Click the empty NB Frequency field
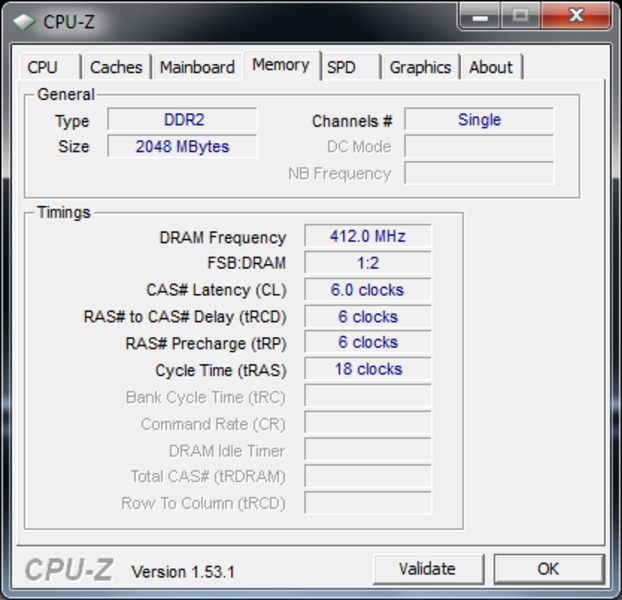 tap(479, 173)
